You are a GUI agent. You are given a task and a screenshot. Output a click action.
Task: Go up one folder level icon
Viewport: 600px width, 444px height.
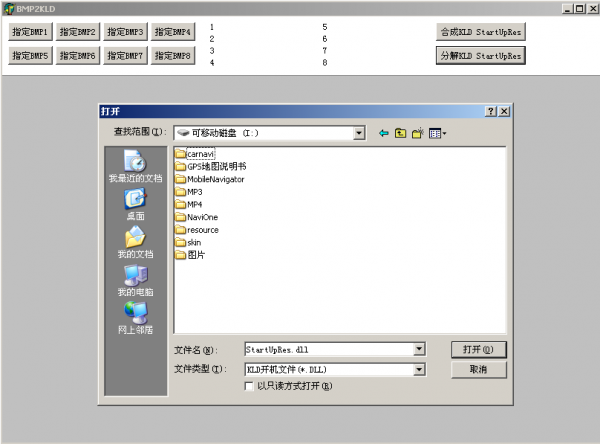[x=400, y=133]
